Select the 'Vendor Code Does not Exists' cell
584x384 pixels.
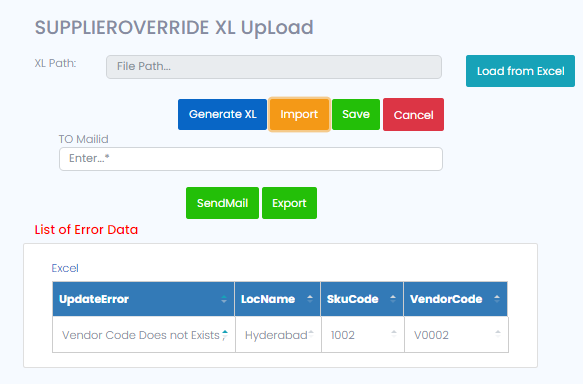[144, 335]
